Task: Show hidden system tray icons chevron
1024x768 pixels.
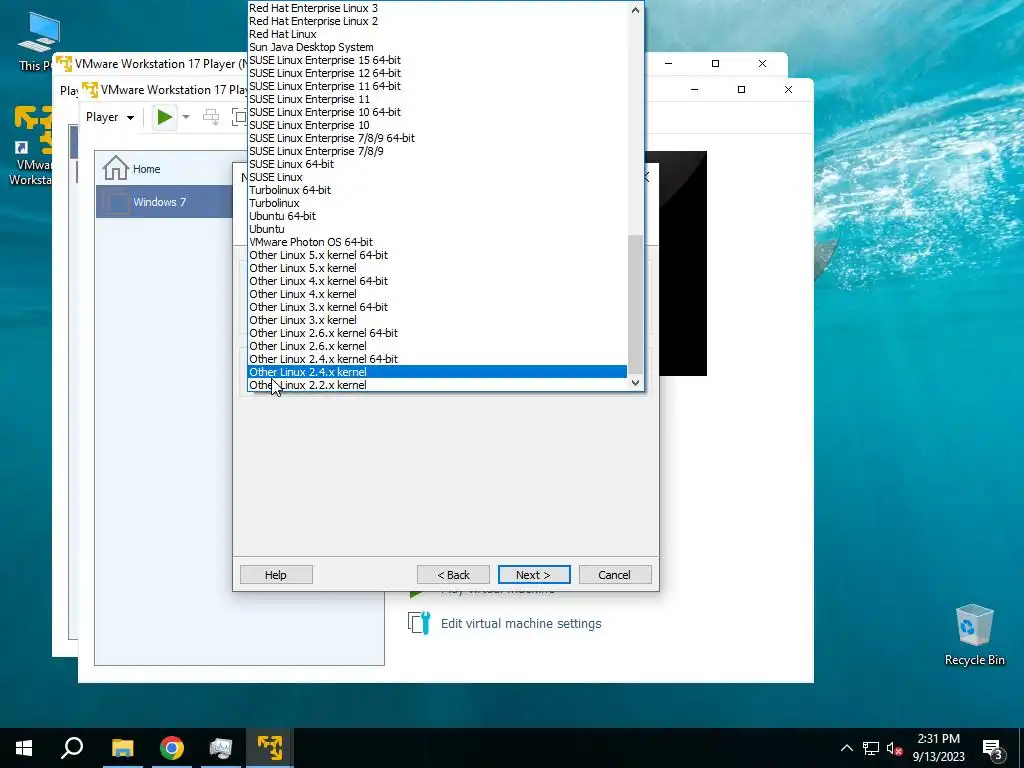Action: click(846, 748)
